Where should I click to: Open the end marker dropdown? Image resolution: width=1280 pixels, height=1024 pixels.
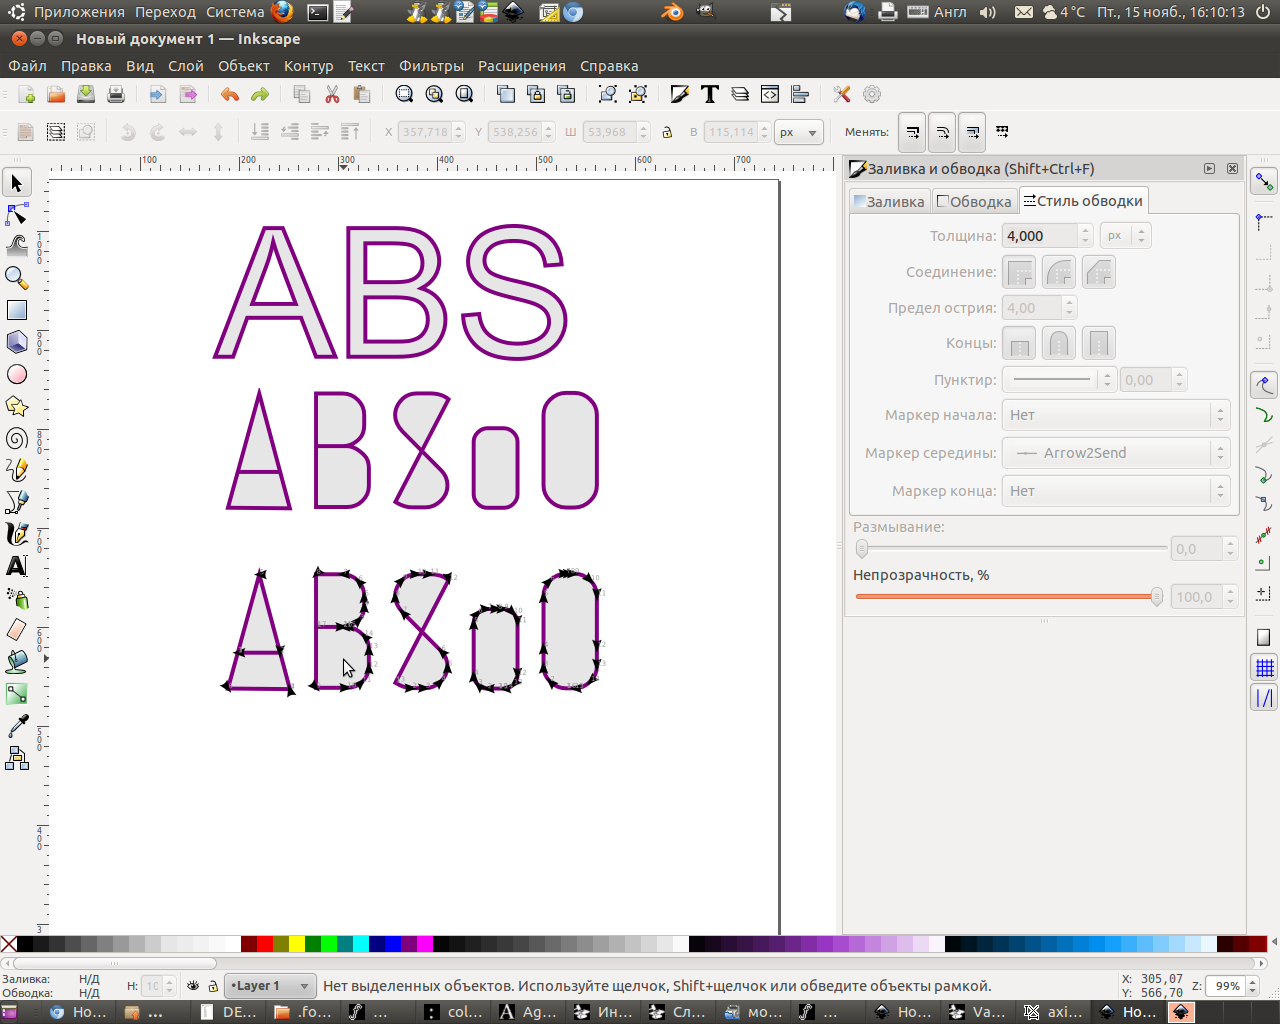point(1116,491)
